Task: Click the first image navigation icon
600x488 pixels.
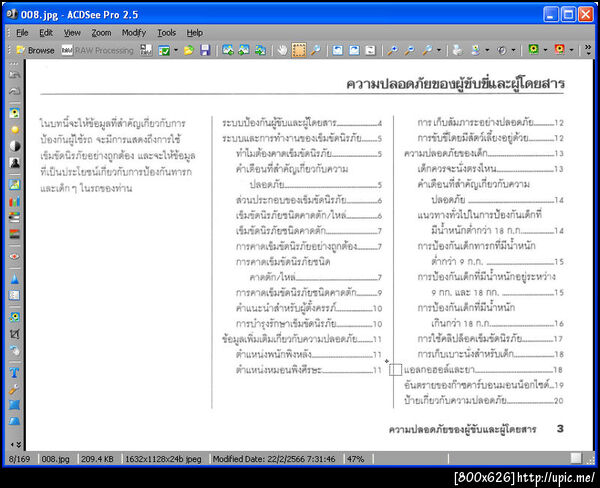Action: 228,50
